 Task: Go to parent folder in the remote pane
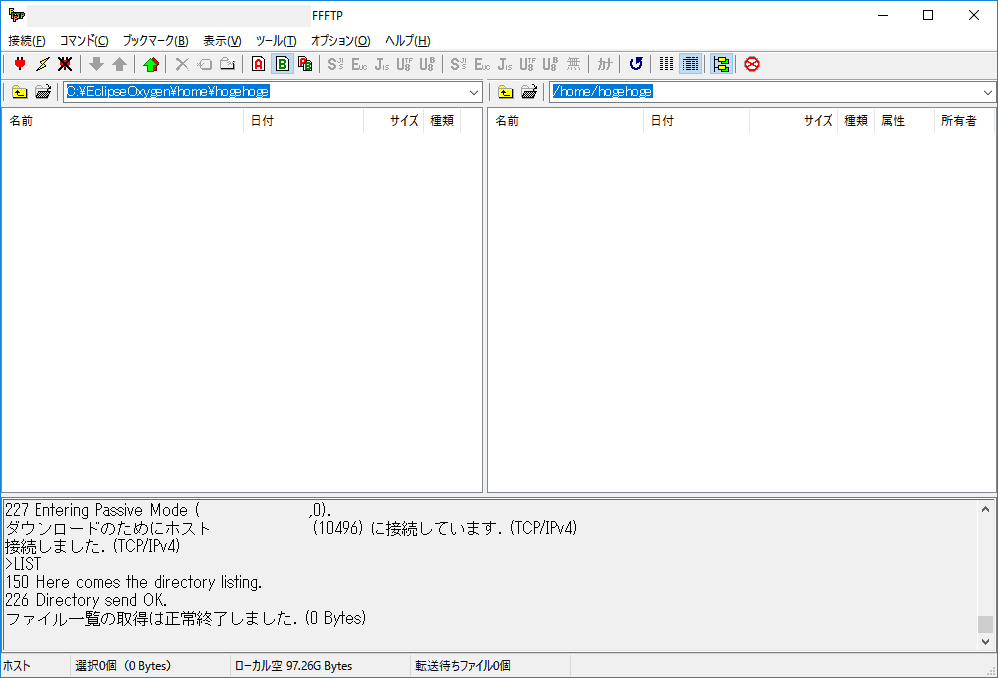click(505, 92)
